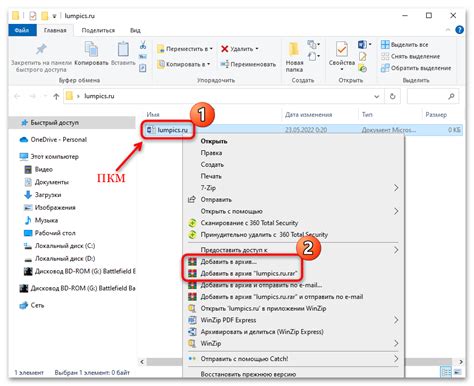Click the Refresh icon next to the address bar
The width and height of the screenshot is (474, 386).
[x=393, y=96]
